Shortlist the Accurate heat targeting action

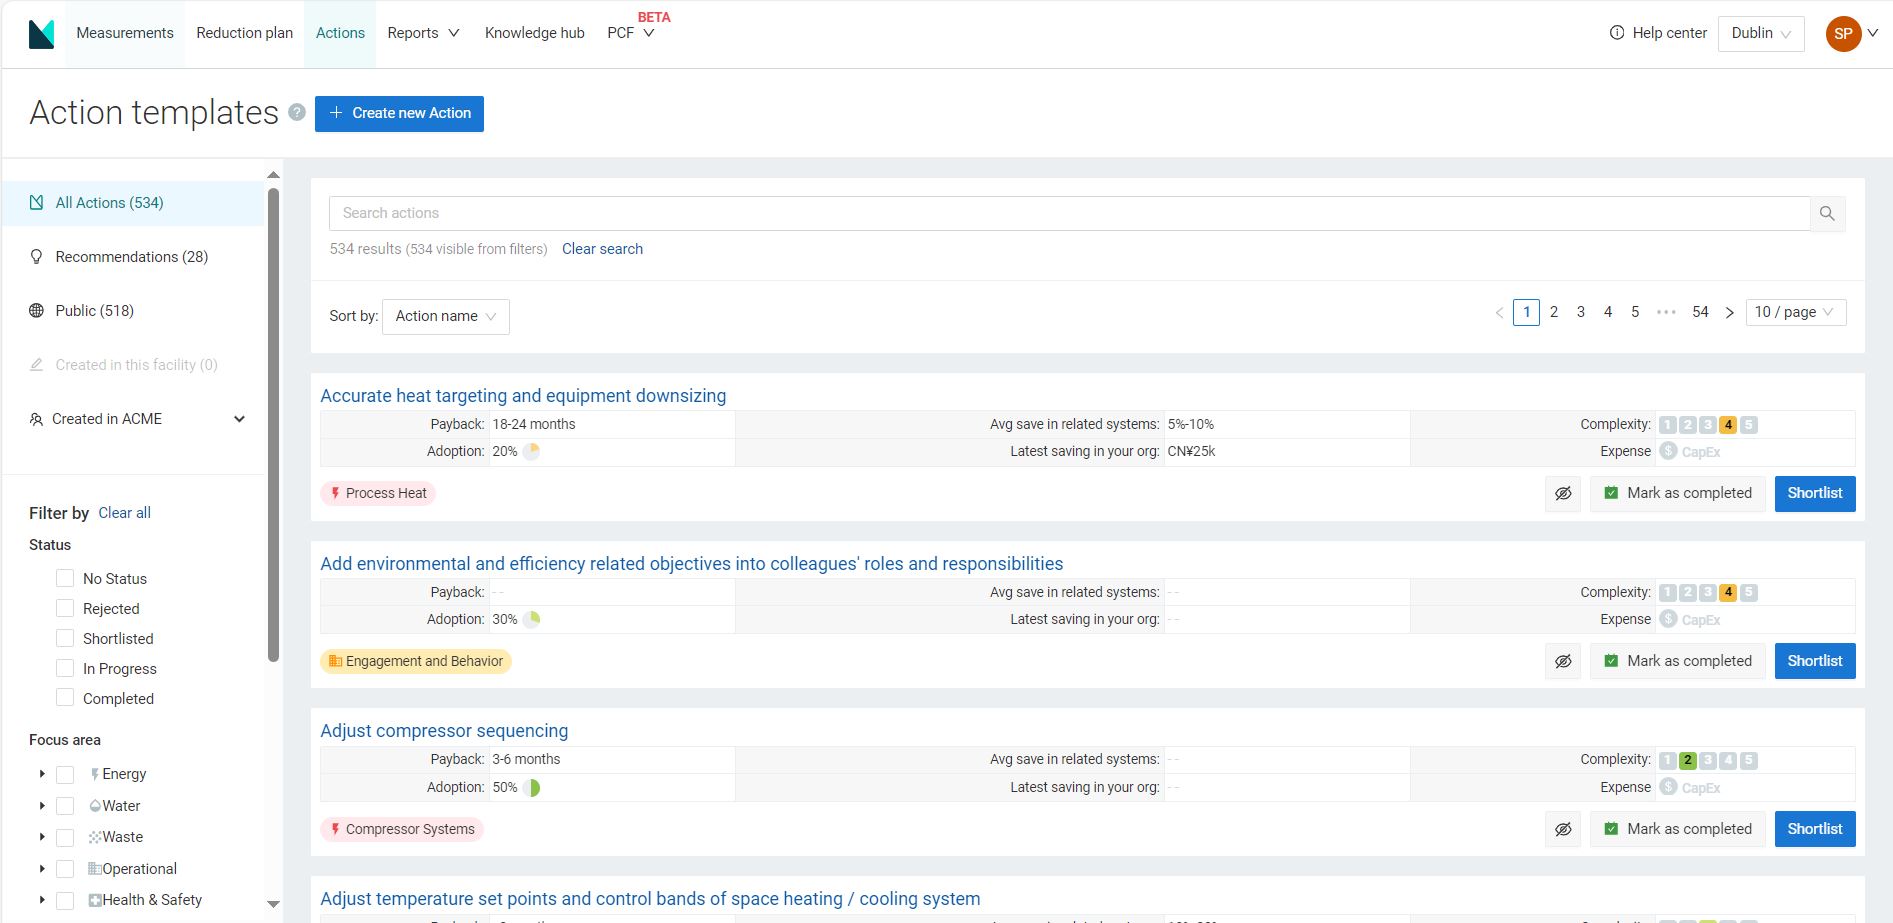[1815, 493]
